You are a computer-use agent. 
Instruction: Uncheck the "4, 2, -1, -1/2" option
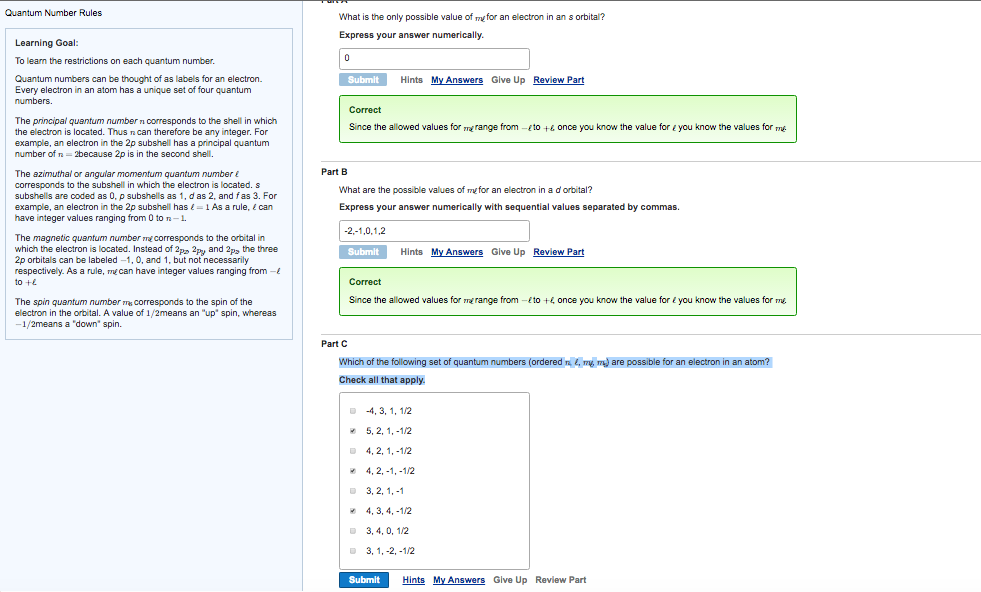click(x=352, y=470)
